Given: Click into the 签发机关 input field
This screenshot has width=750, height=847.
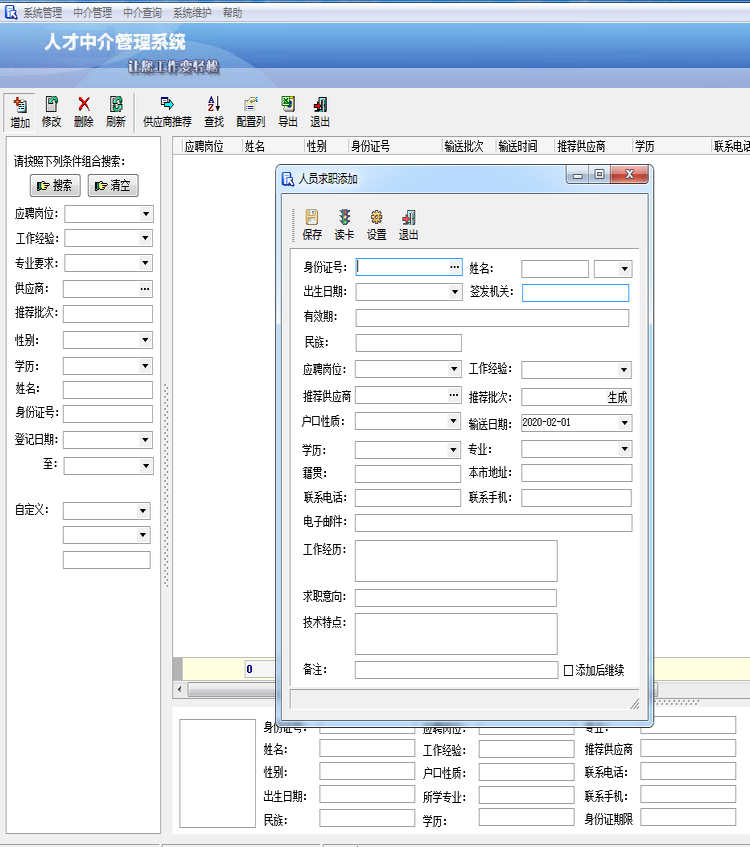Looking at the screenshot, I should pyautogui.click(x=575, y=293).
